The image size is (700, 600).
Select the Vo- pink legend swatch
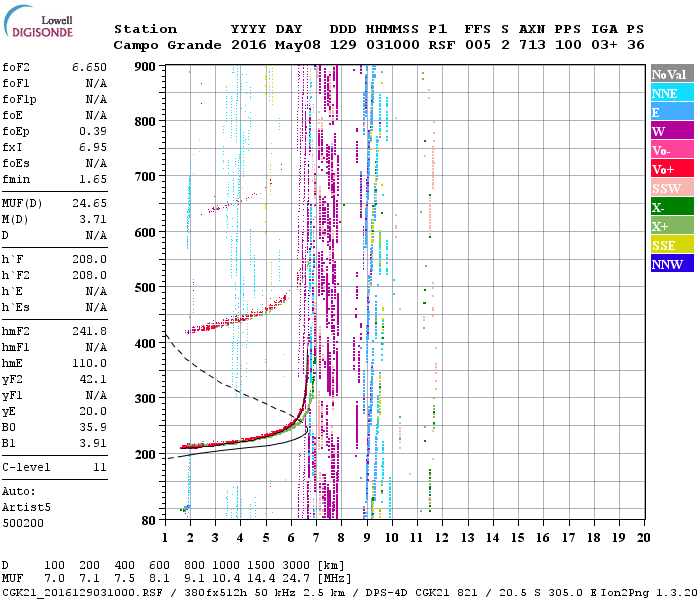pyautogui.click(x=672, y=150)
